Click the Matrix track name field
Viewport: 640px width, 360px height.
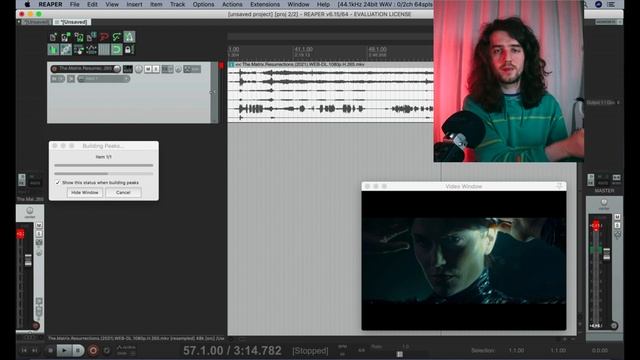point(85,69)
